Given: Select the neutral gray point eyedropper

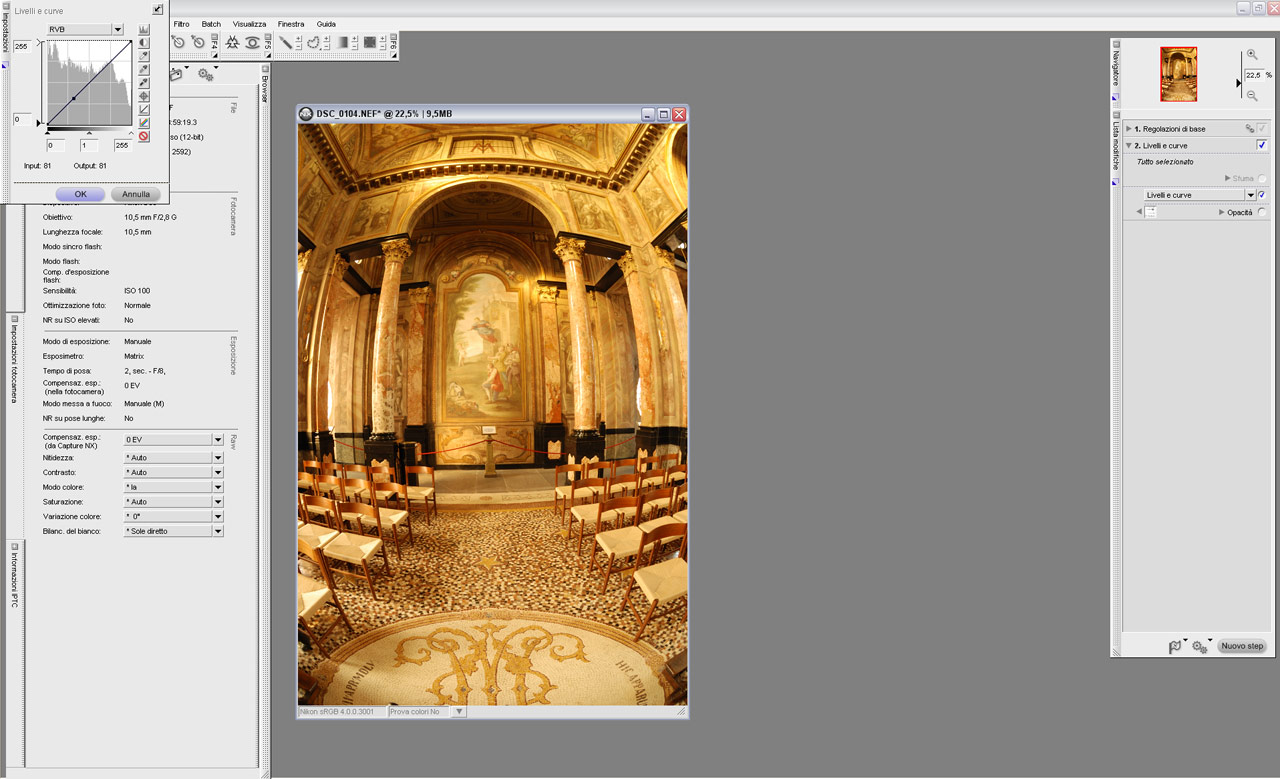Looking at the screenshot, I should click(144, 69).
